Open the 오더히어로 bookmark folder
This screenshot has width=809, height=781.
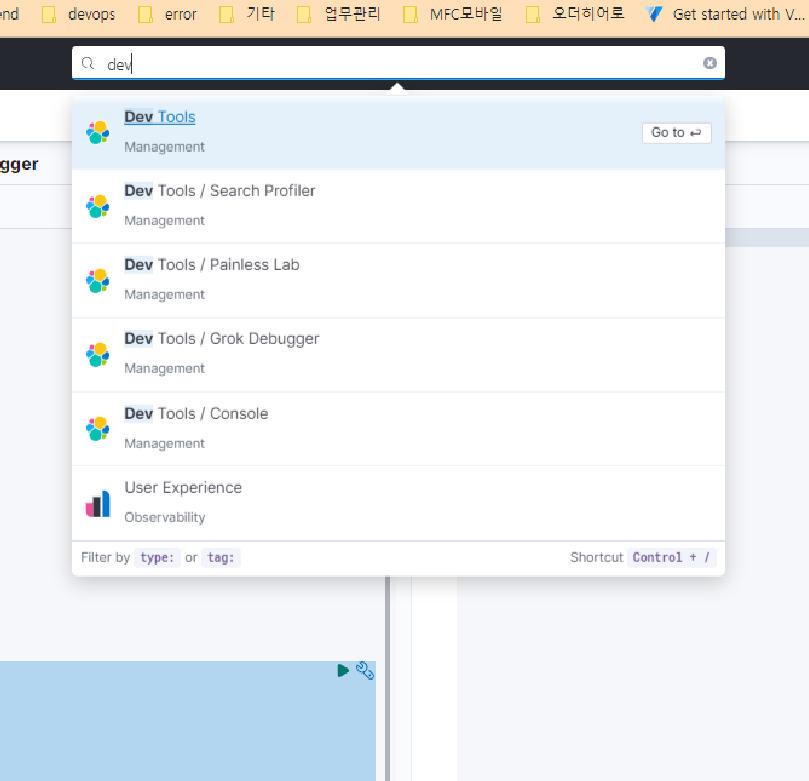click(x=575, y=14)
